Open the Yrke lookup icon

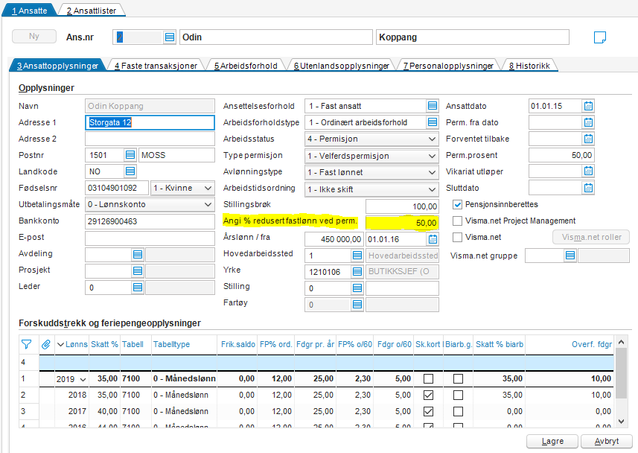click(x=357, y=272)
